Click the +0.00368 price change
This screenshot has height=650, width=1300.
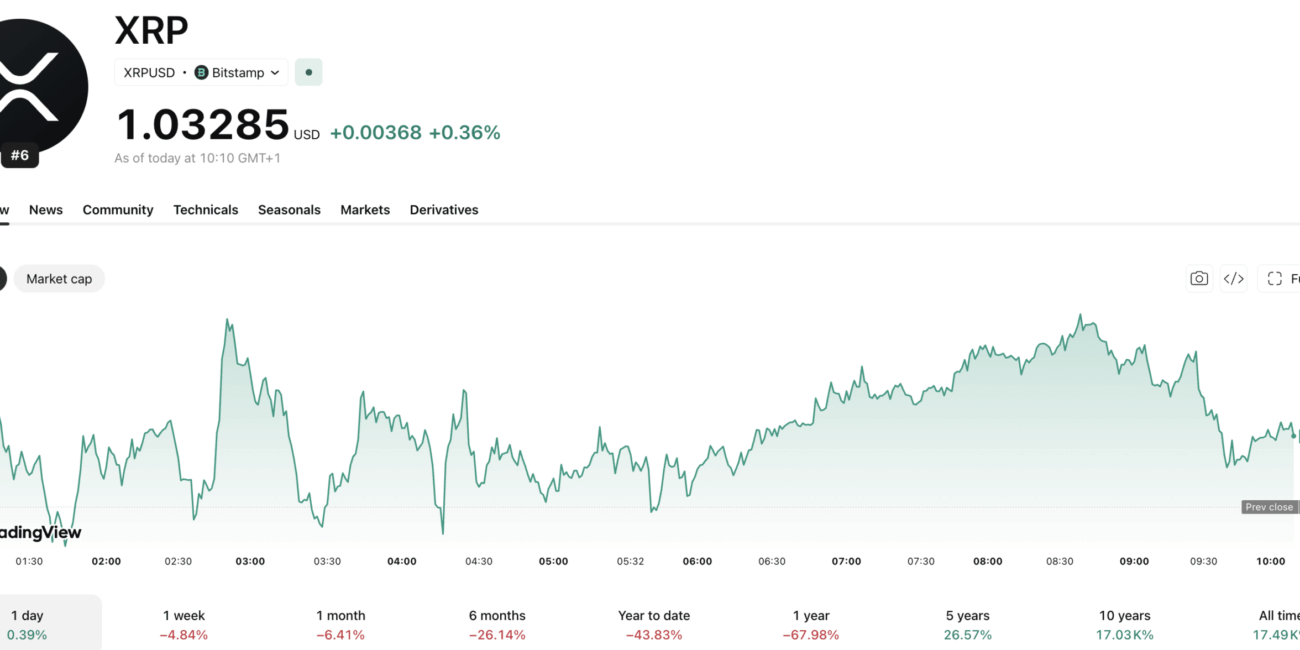coord(376,132)
